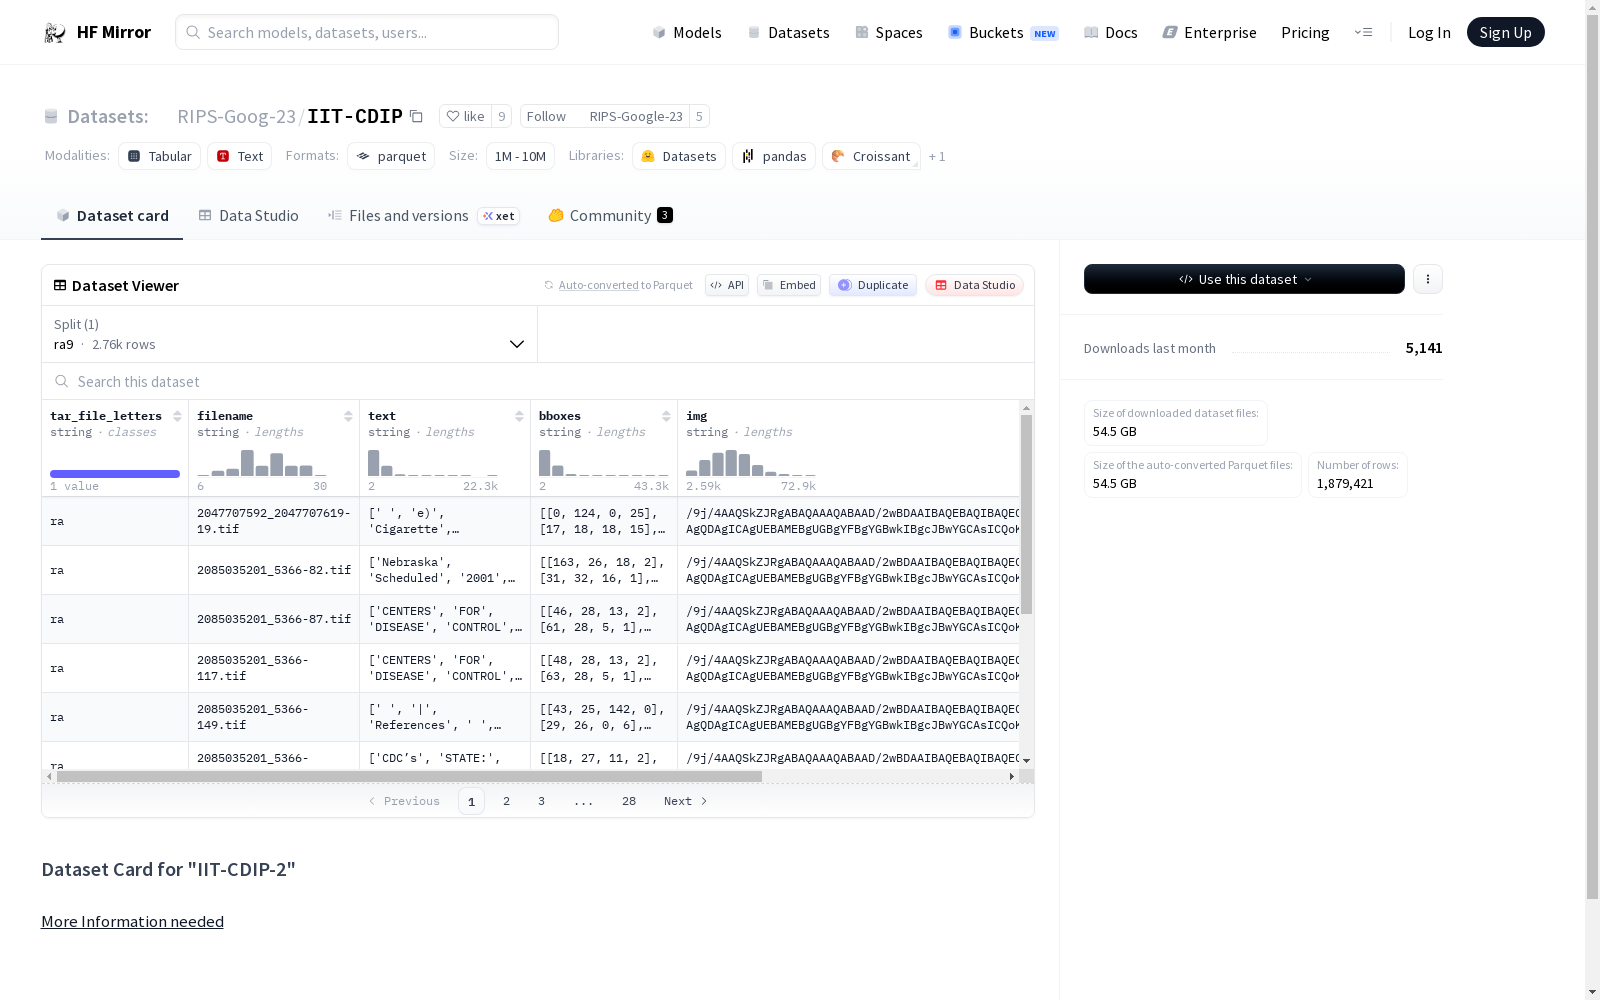Screen dimensions: 1600x1000
Task: Click the Embed button
Action: [789, 285]
